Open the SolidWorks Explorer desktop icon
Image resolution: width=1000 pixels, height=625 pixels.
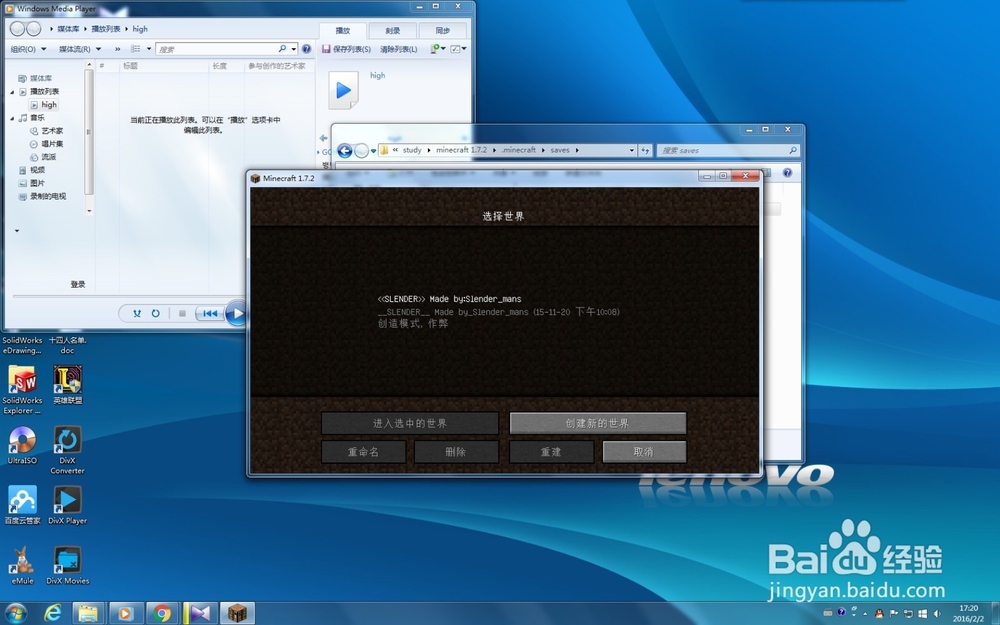[22, 390]
